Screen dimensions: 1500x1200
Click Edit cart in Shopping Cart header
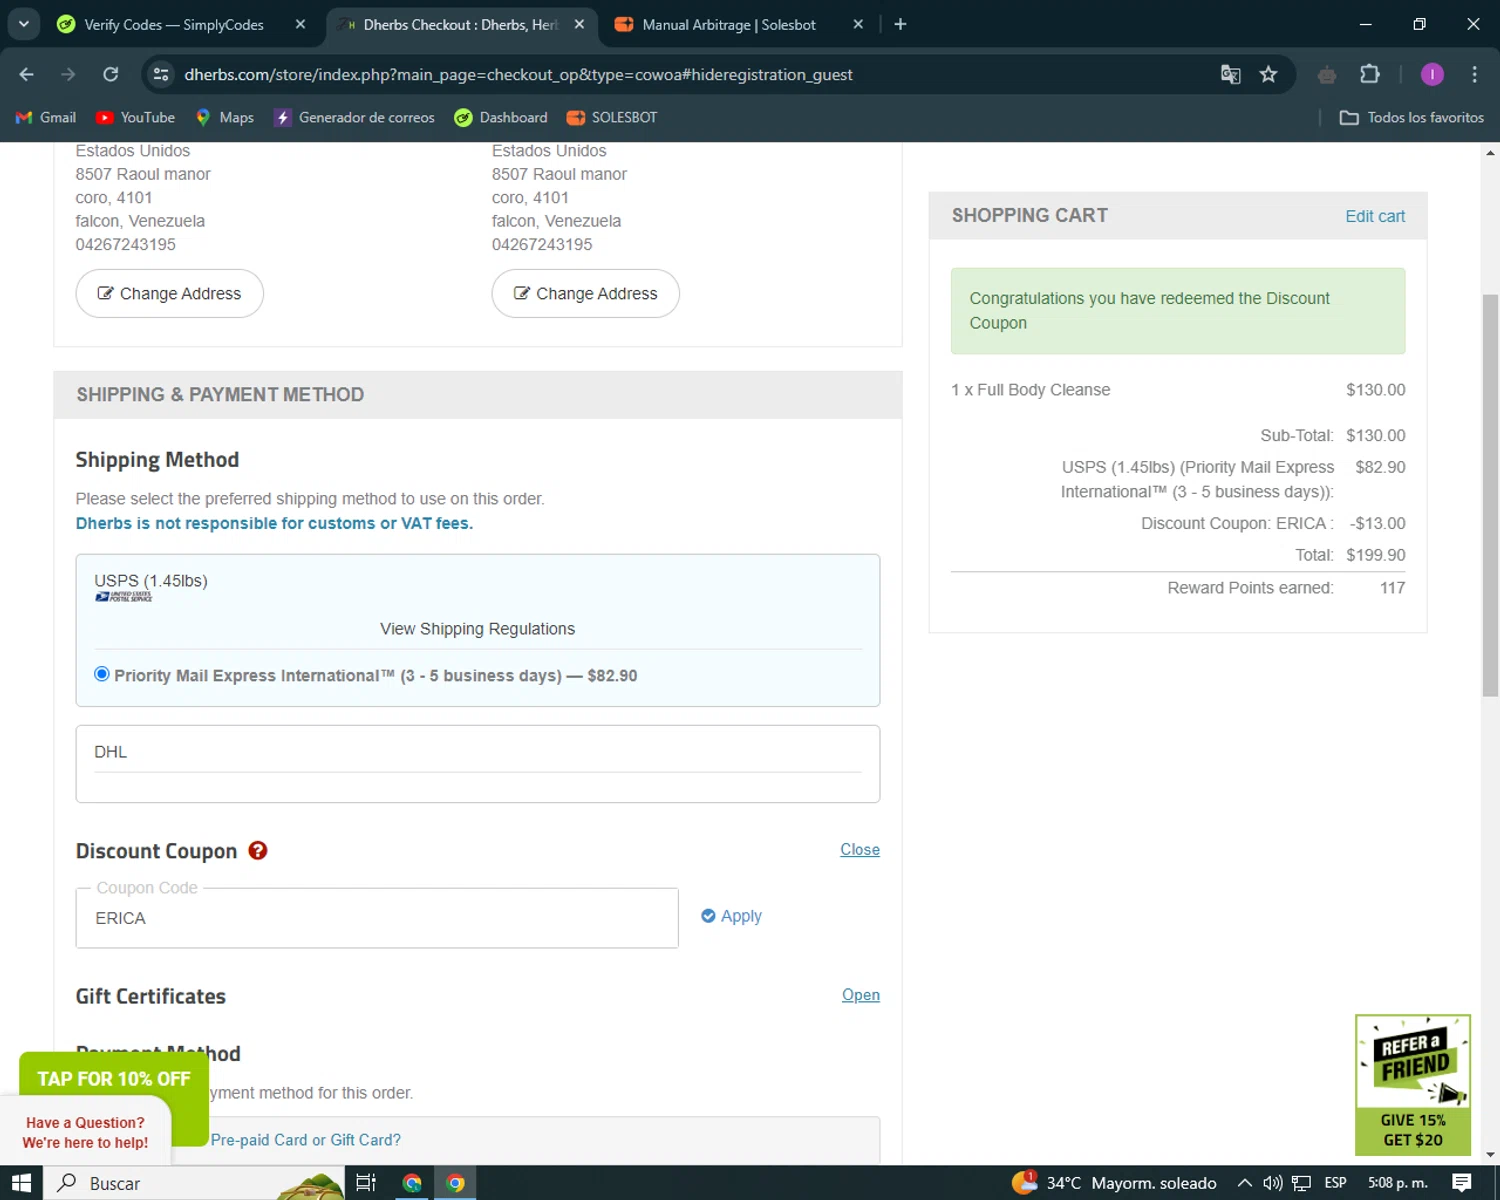tap(1375, 216)
